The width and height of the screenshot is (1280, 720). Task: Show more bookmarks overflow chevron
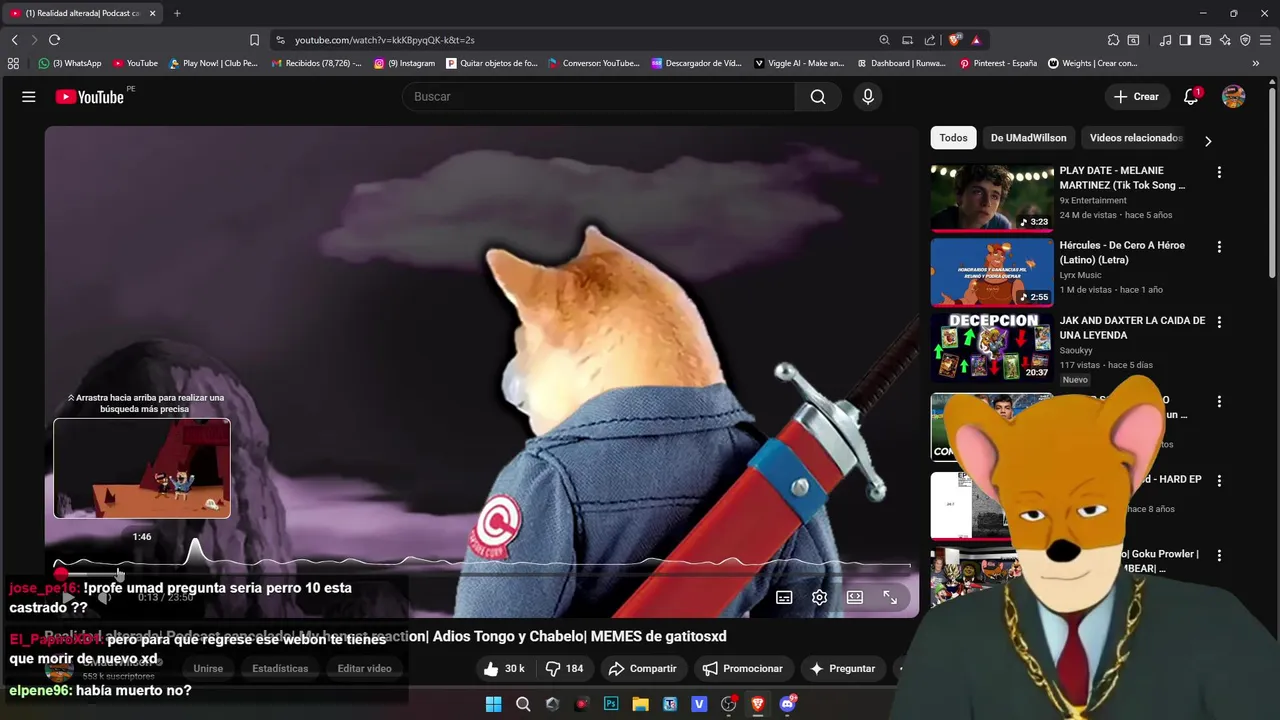point(1256,63)
